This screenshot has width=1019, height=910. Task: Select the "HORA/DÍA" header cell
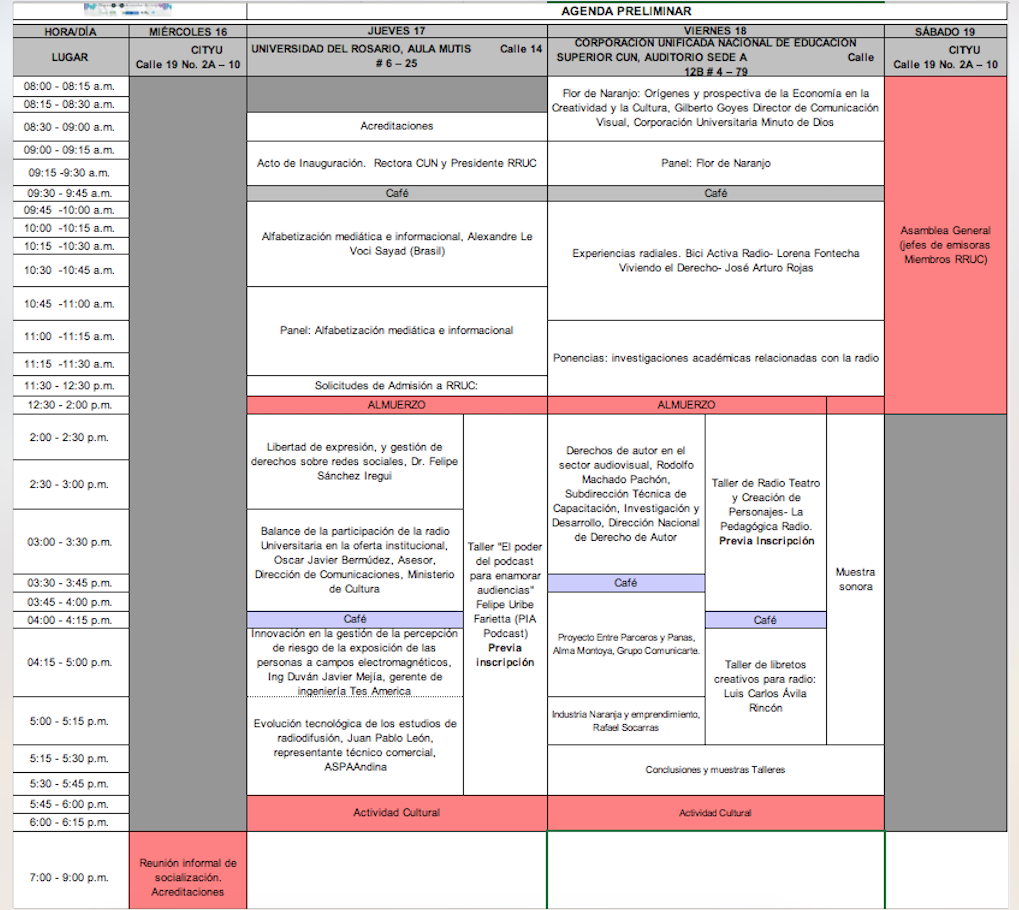(70, 31)
